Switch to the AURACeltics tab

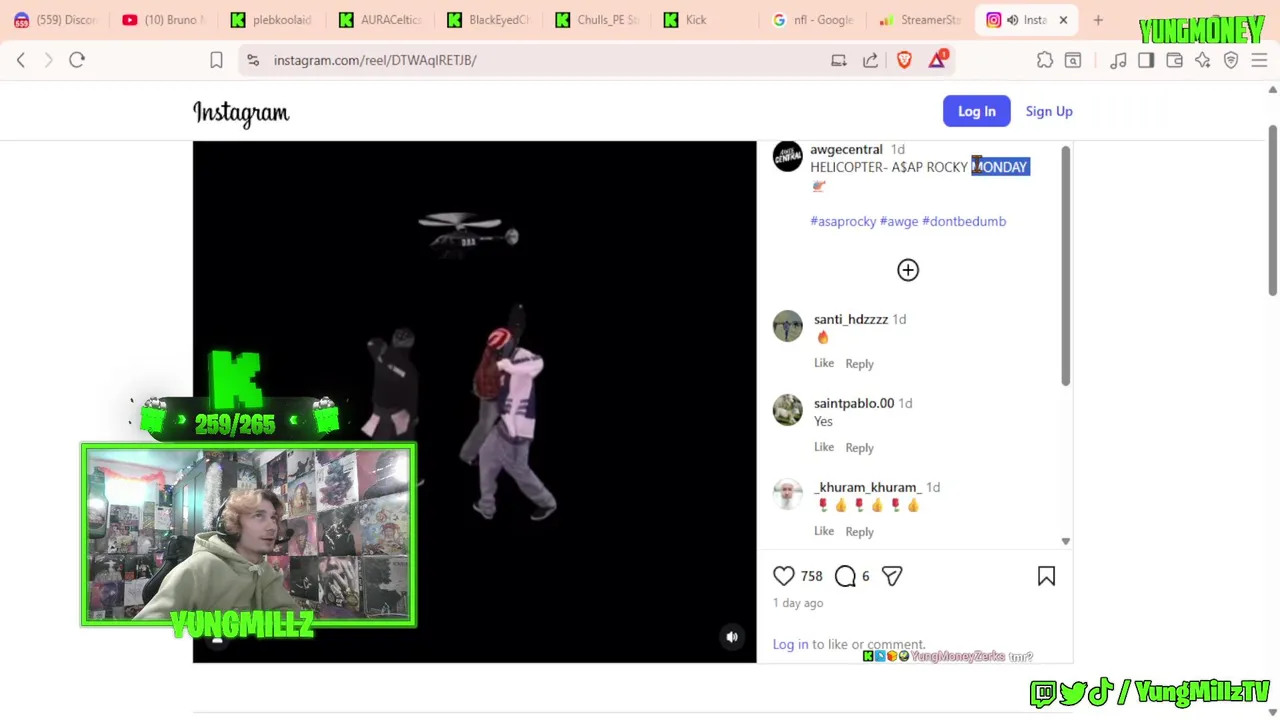[x=380, y=20]
